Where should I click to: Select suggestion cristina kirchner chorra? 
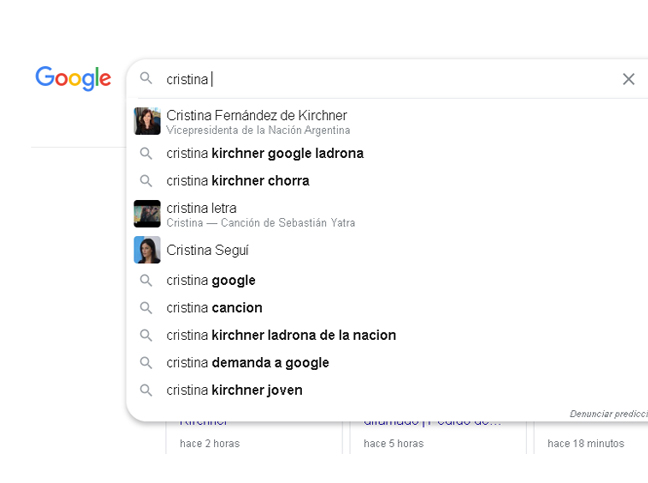(388, 181)
